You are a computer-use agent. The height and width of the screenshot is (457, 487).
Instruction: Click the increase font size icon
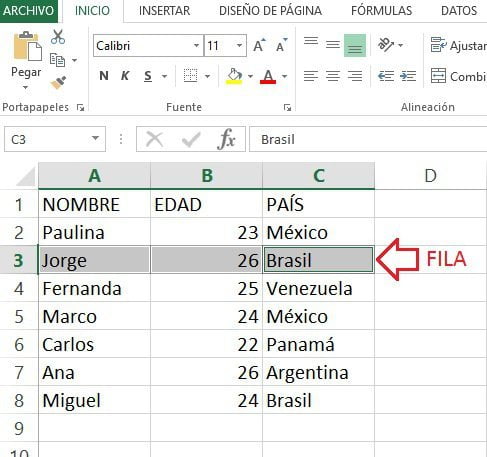coord(259,45)
